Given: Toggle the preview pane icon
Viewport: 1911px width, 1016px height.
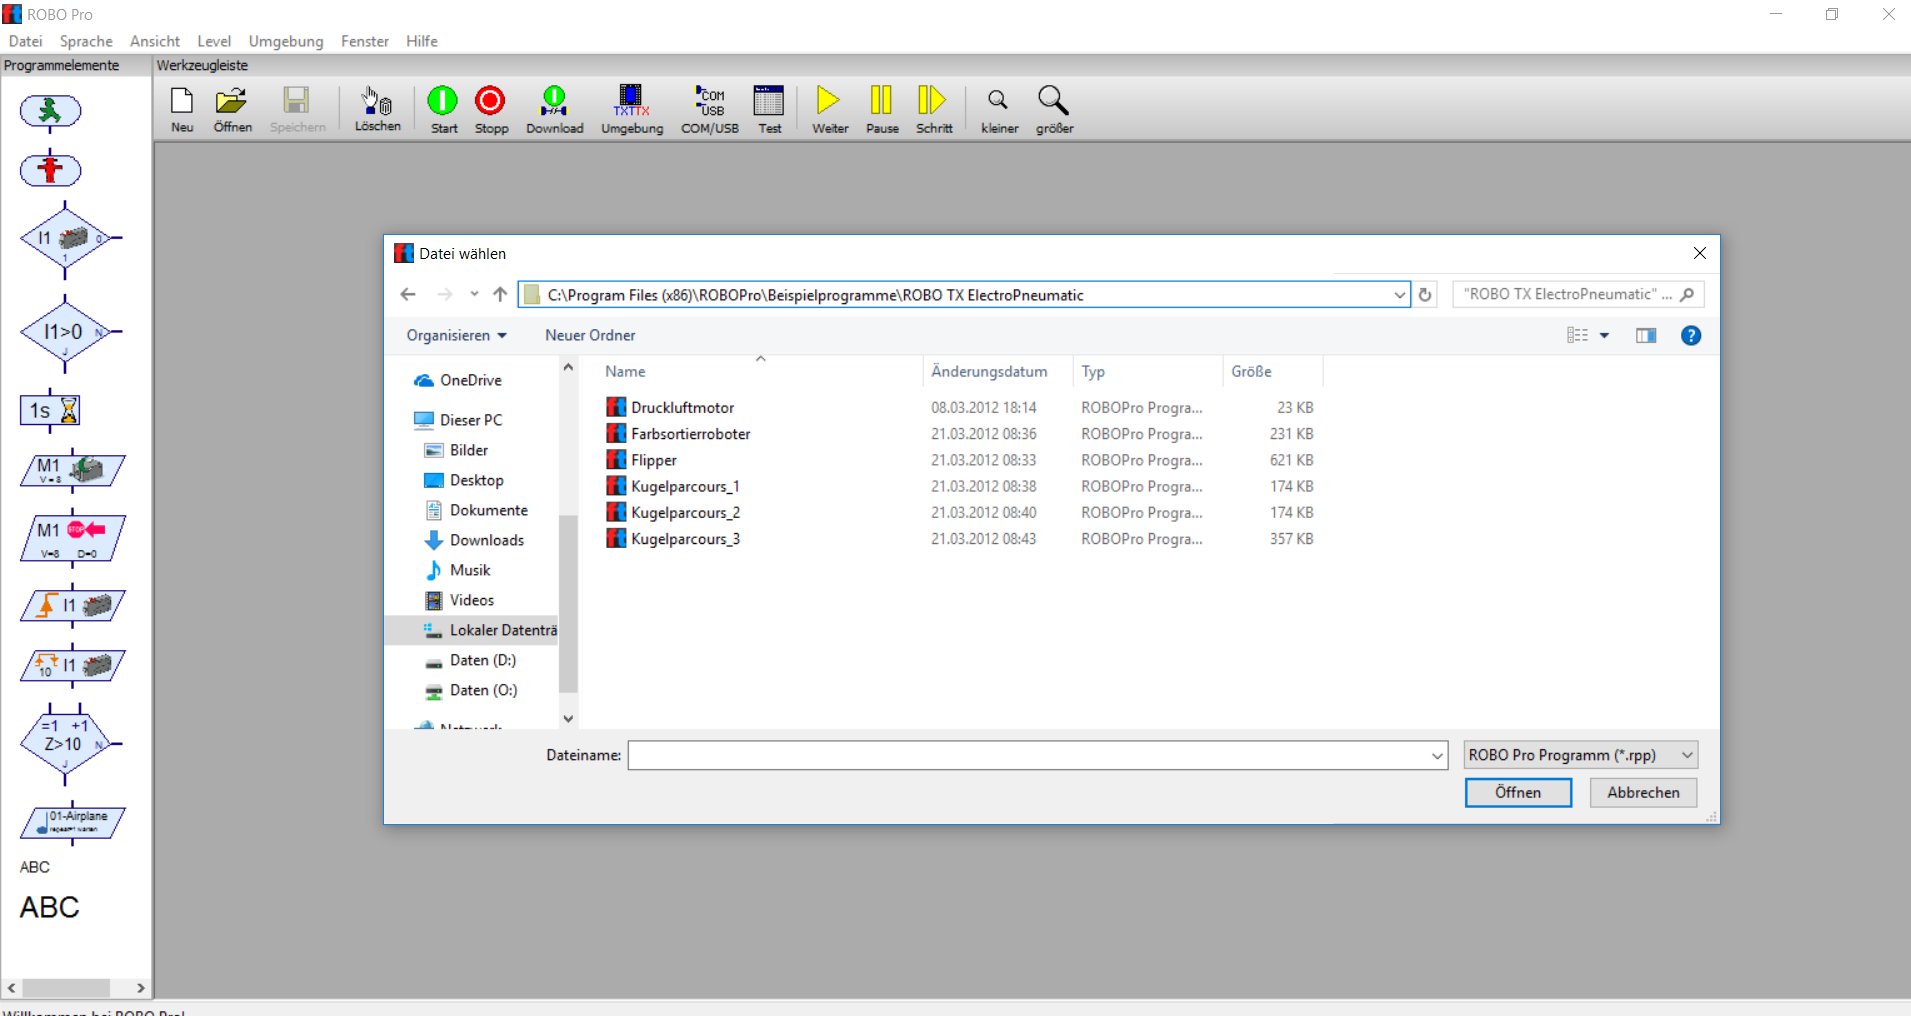Looking at the screenshot, I should (1646, 336).
